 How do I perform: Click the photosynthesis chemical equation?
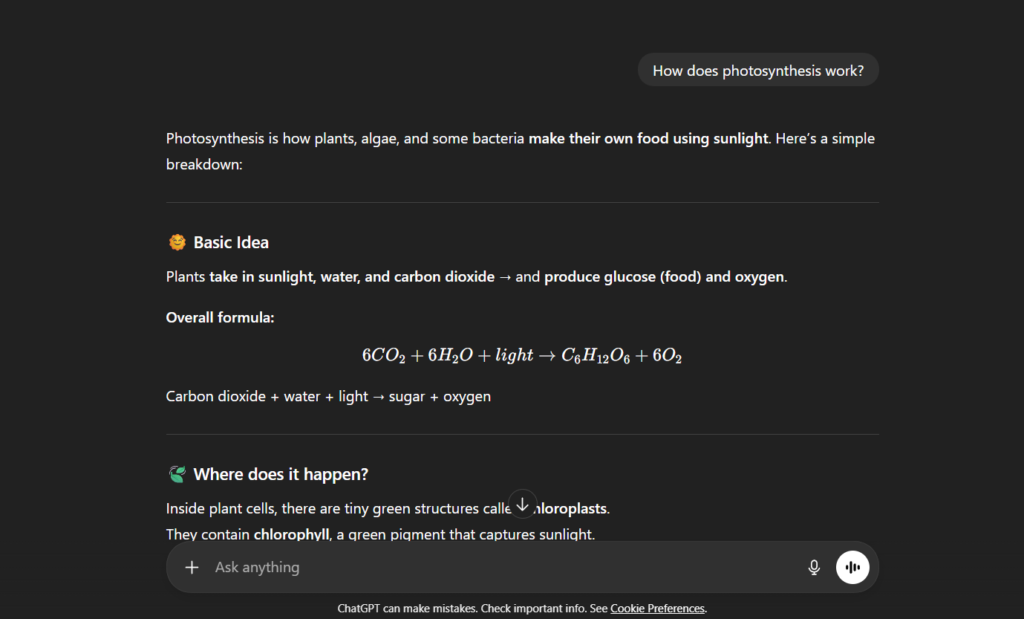click(522, 356)
